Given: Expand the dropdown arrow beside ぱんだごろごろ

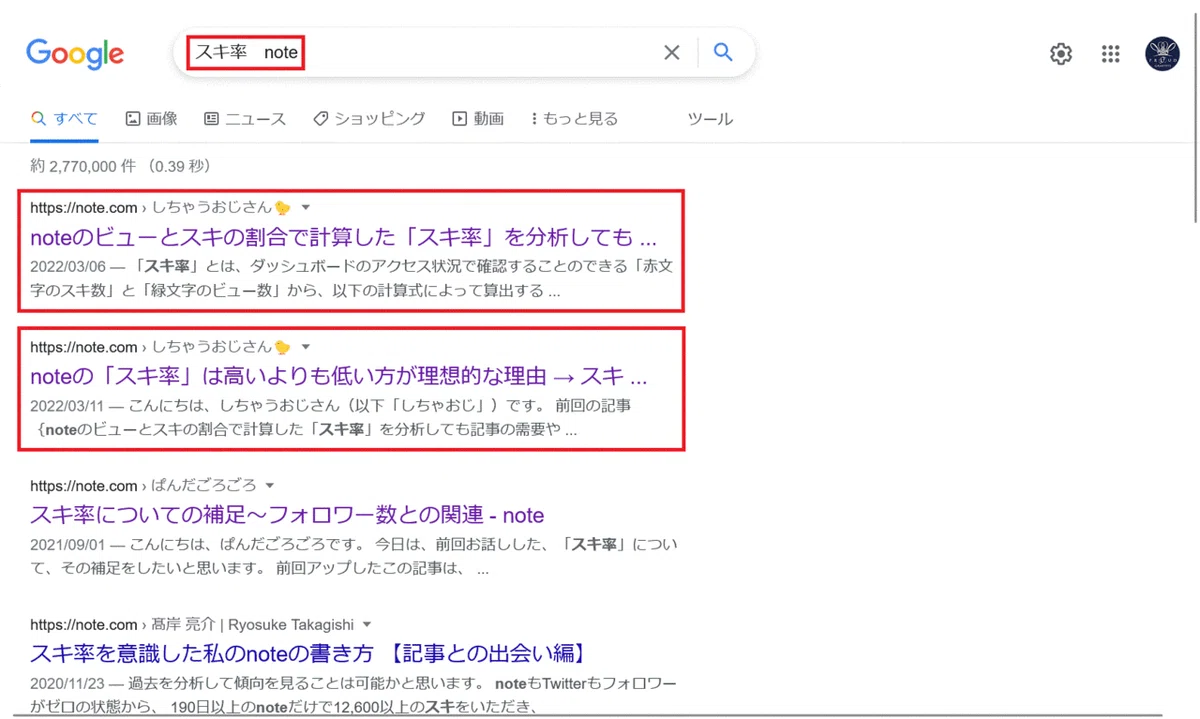Looking at the screenshot, I should [x=269, y=486].
